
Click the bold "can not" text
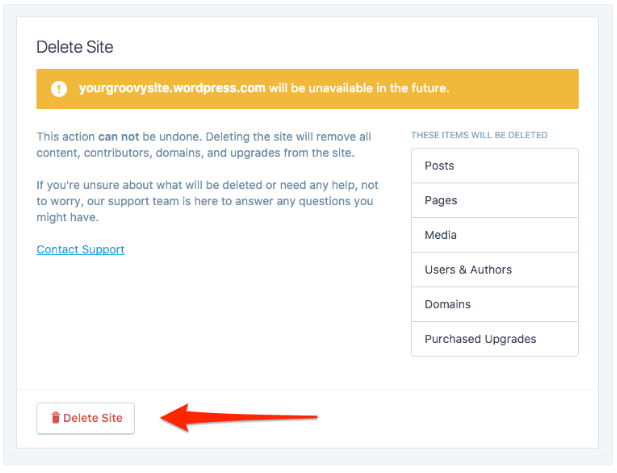point(118,136)
